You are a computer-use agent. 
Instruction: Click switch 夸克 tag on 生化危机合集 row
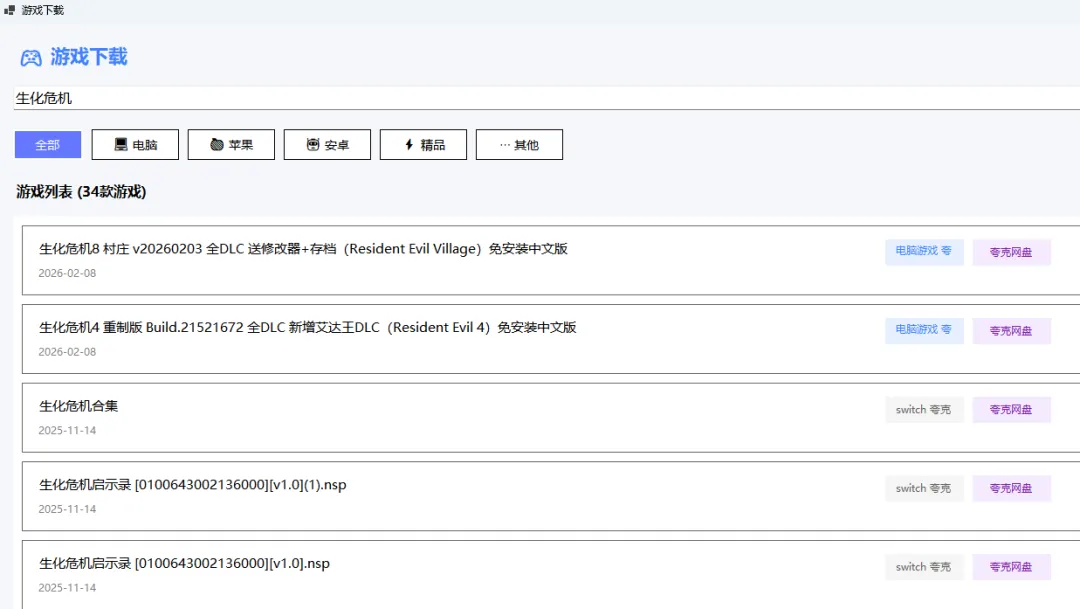[x=924, y=409]
